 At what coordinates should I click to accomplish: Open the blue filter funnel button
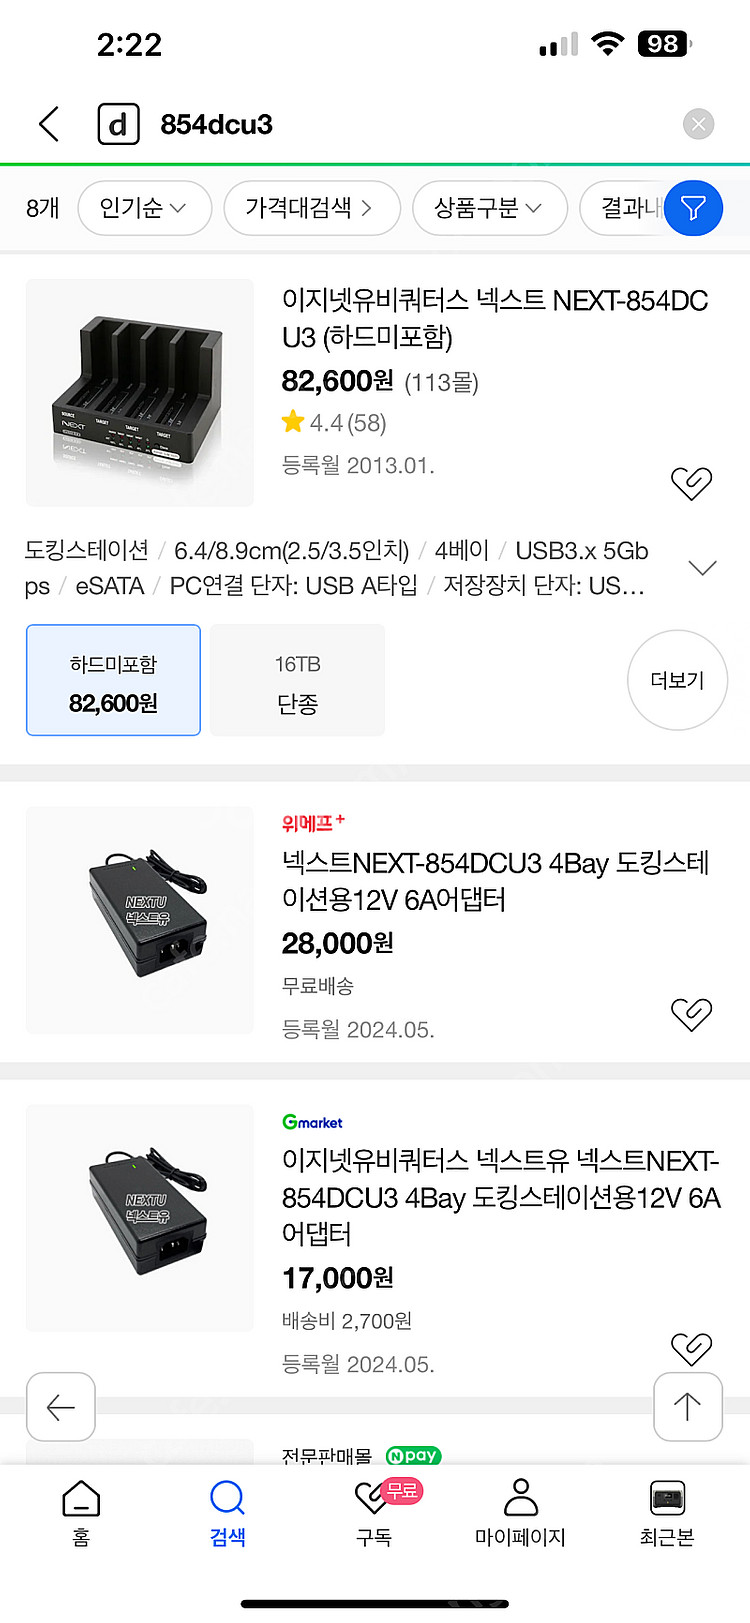click(x=693, y=208)
